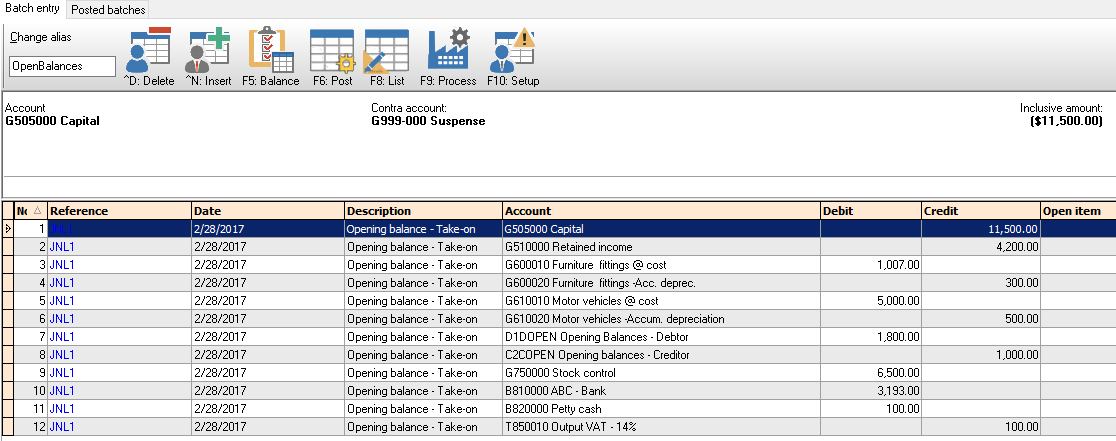Click the F6 Post batch icon
Viewport: 1116px width, 441px height.
pos(332,50)
